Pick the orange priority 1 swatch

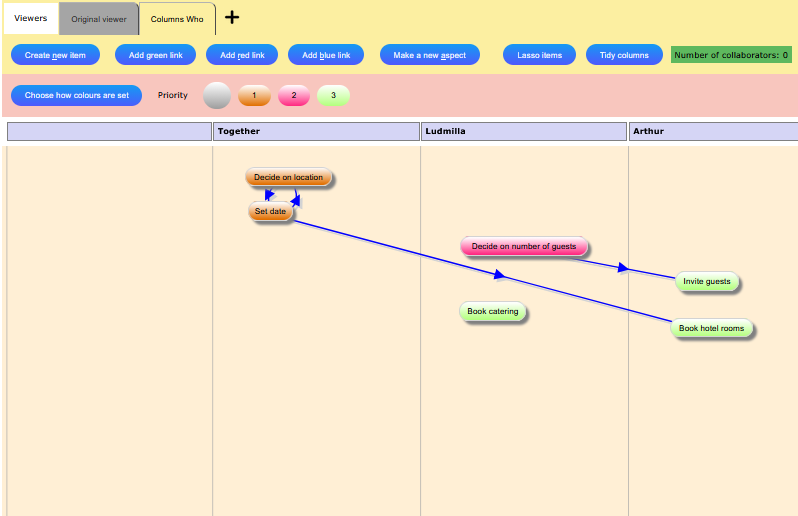(x=254, y=95)
